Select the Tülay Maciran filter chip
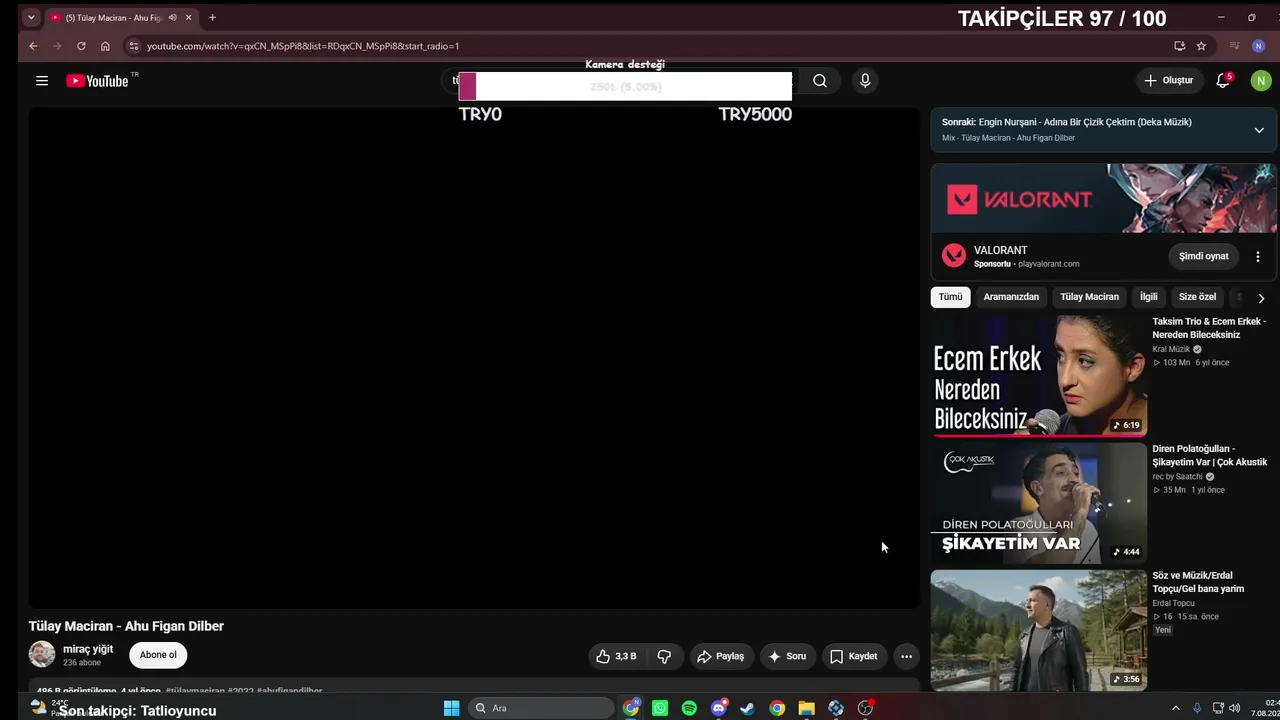This screenshot has width=1280, height=720. [x=1089, y=297]
